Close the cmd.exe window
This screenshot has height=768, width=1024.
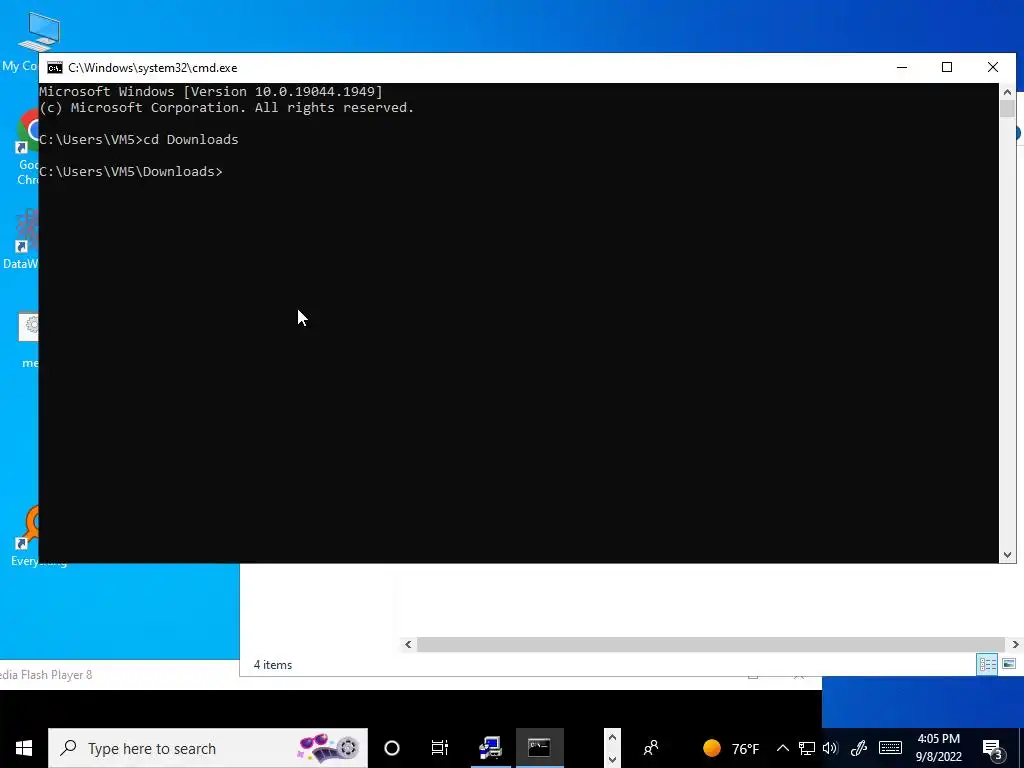tap(993, 67)
